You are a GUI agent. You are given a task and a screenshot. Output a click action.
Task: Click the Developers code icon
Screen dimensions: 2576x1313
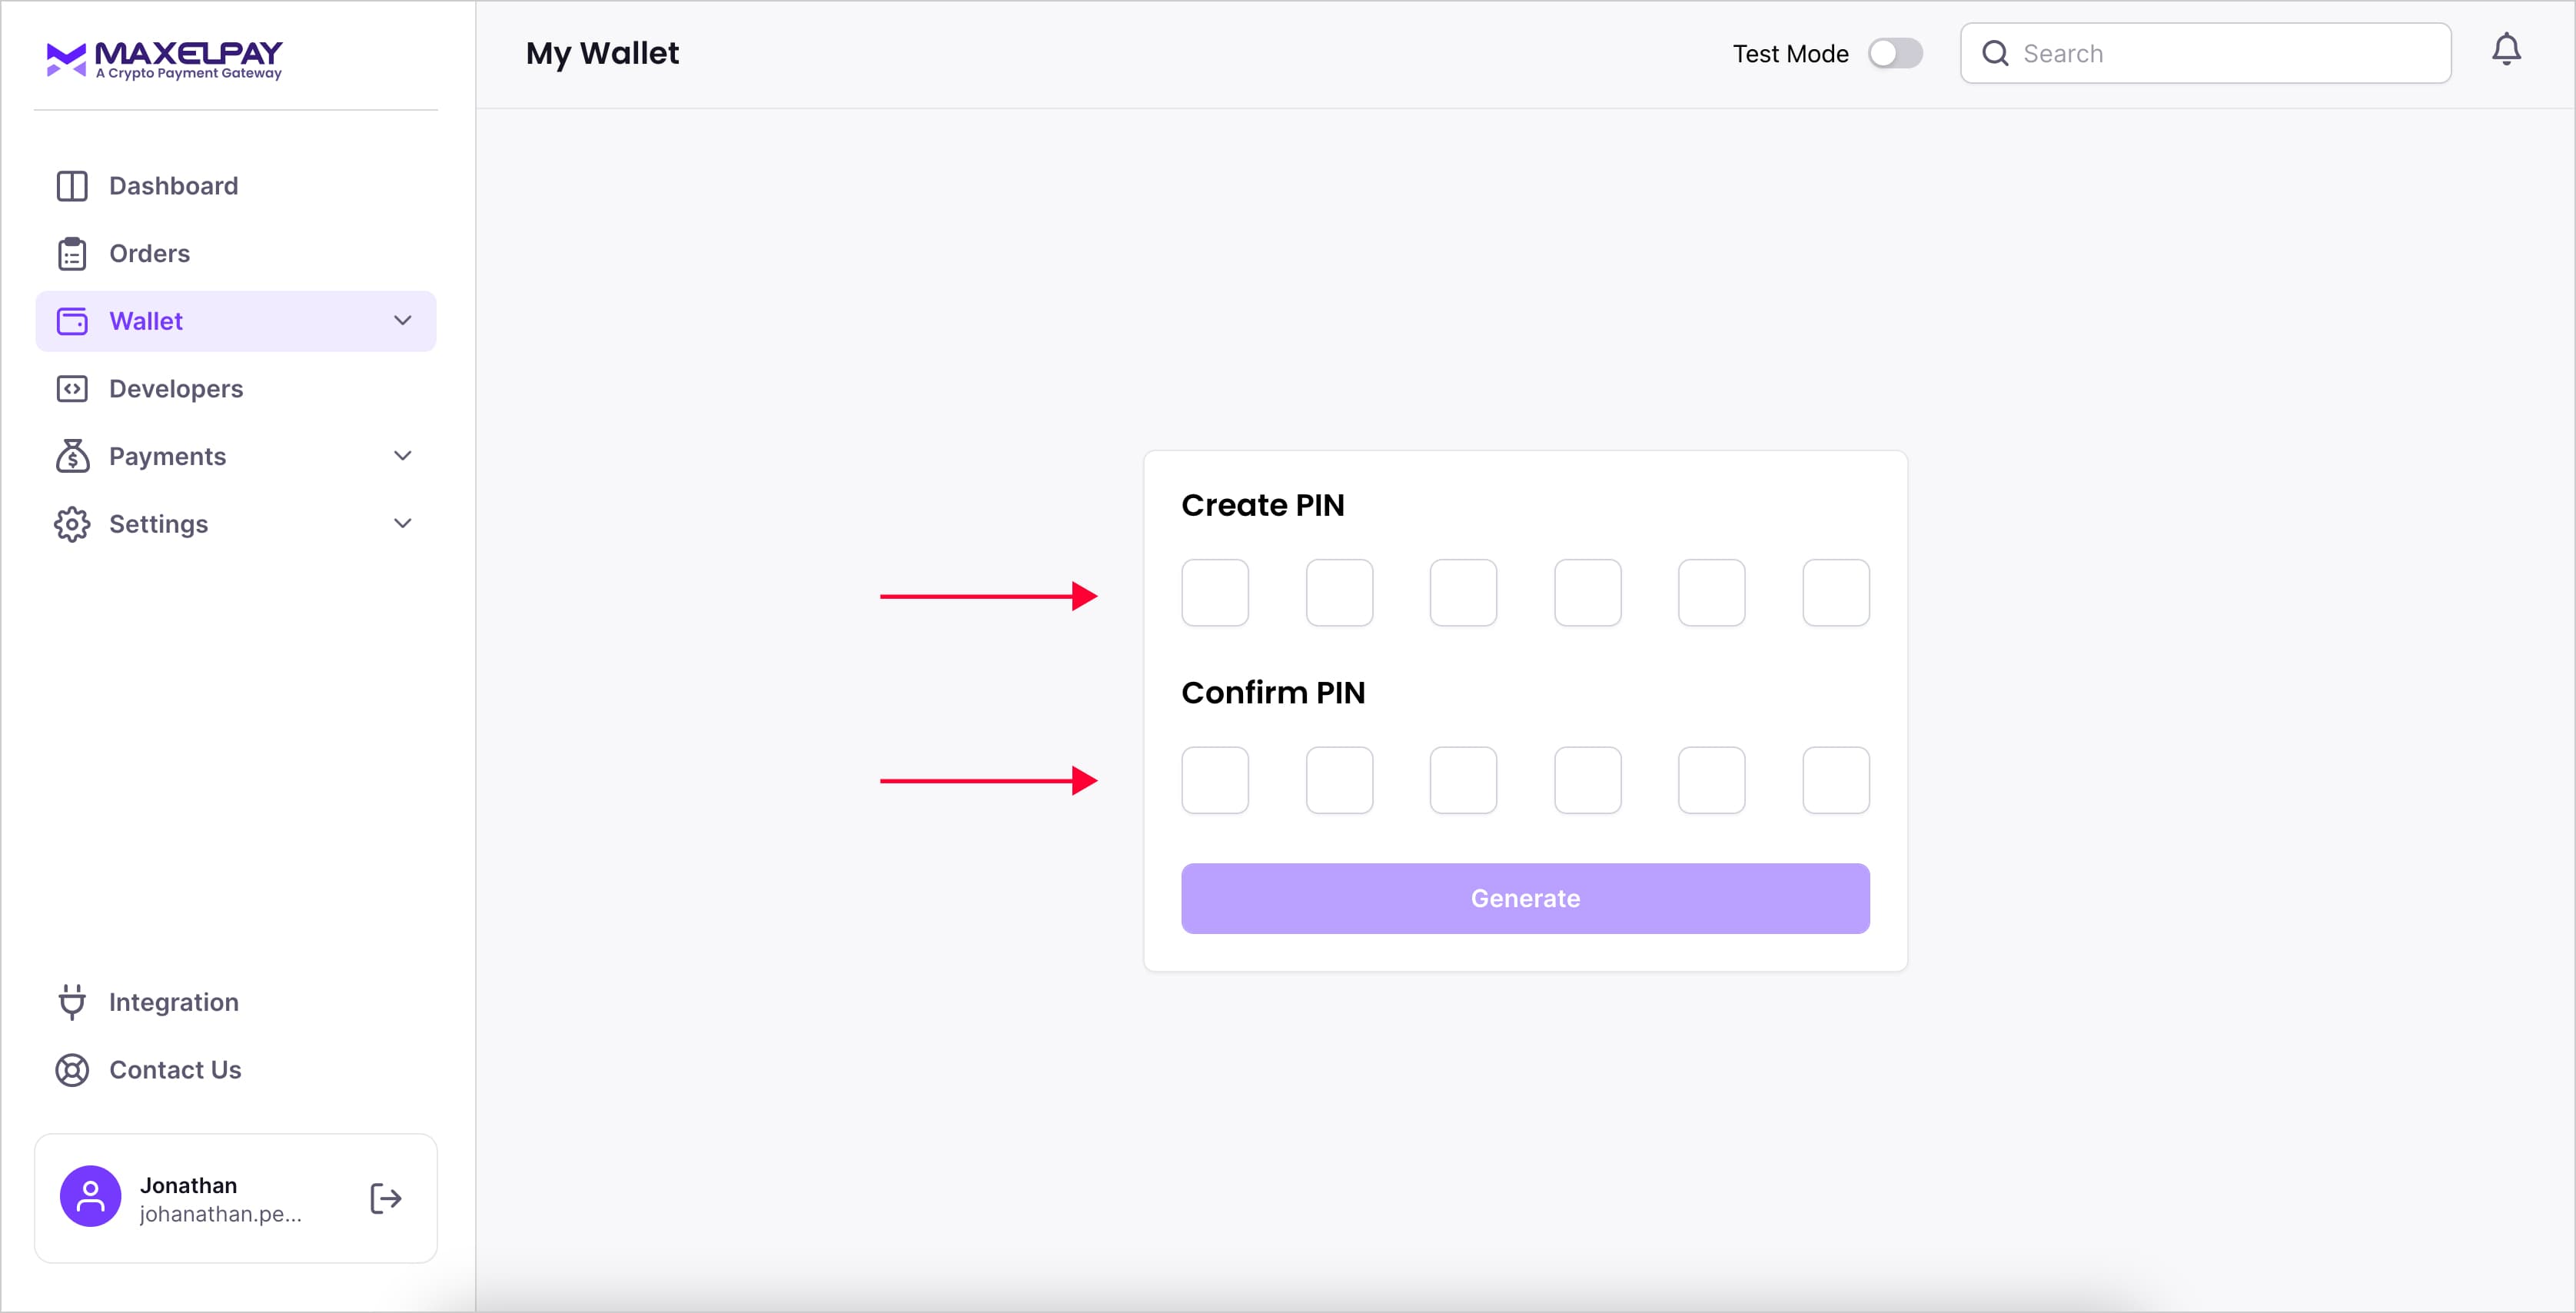[72, 388]
